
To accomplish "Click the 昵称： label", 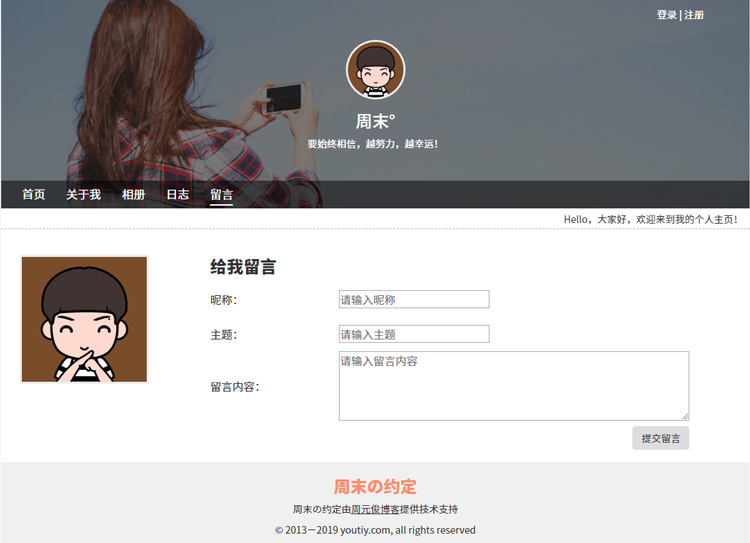I will click(224, 300).
